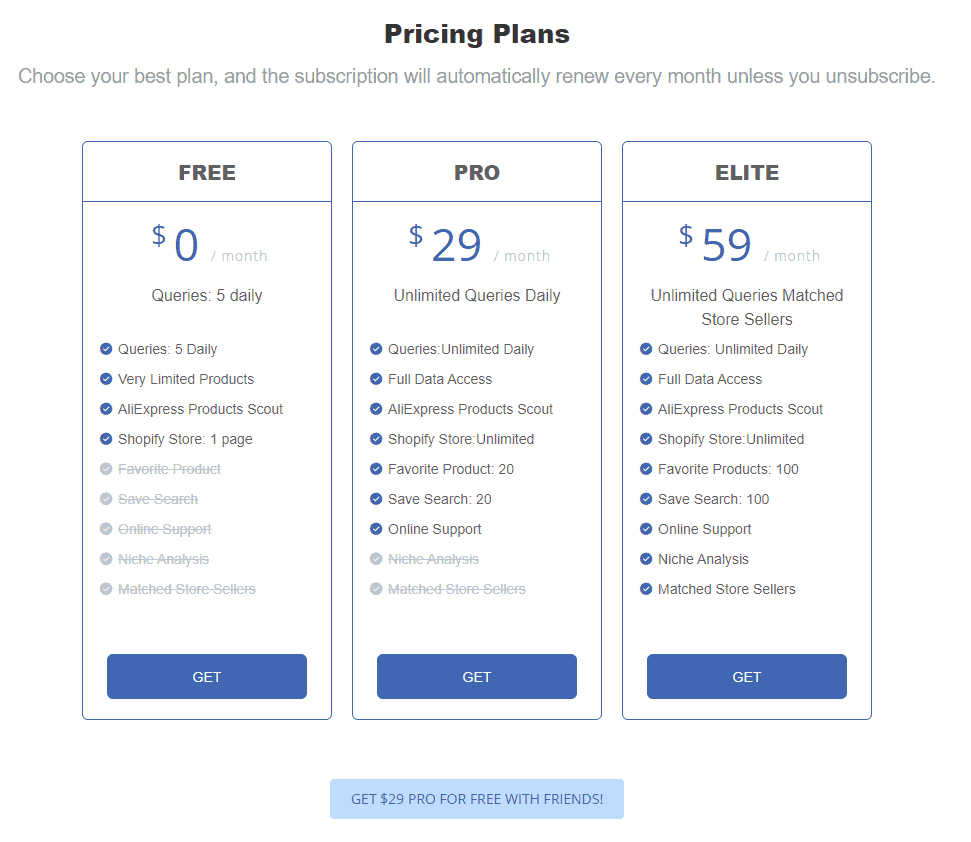Select the check icon next to Shopify Store:Unlimited under PRO
971x842 pixels.
pyautogui.click(x=375, y=439)
